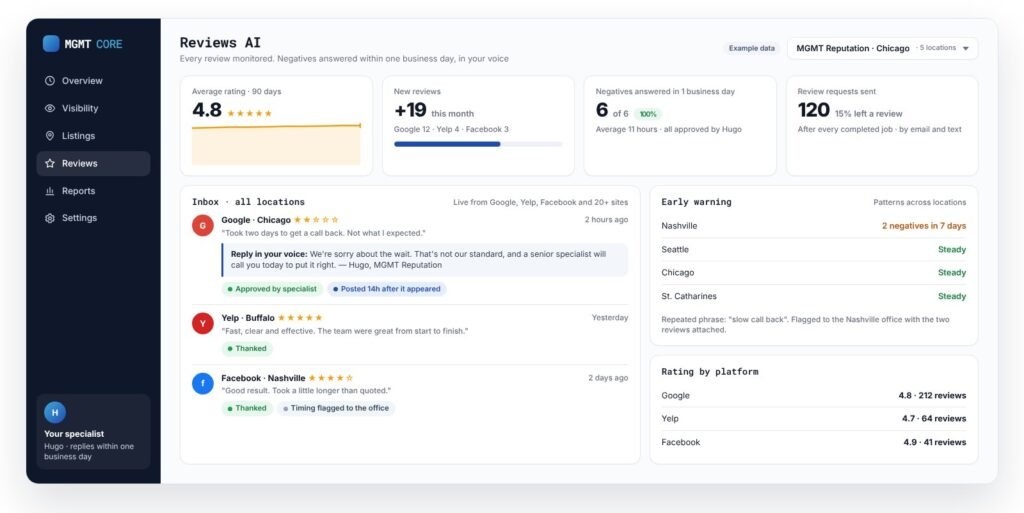The width and height of the screenshot is (1024, 513).
Task: Select the Reviews menu item
Action: click(93, 163)
